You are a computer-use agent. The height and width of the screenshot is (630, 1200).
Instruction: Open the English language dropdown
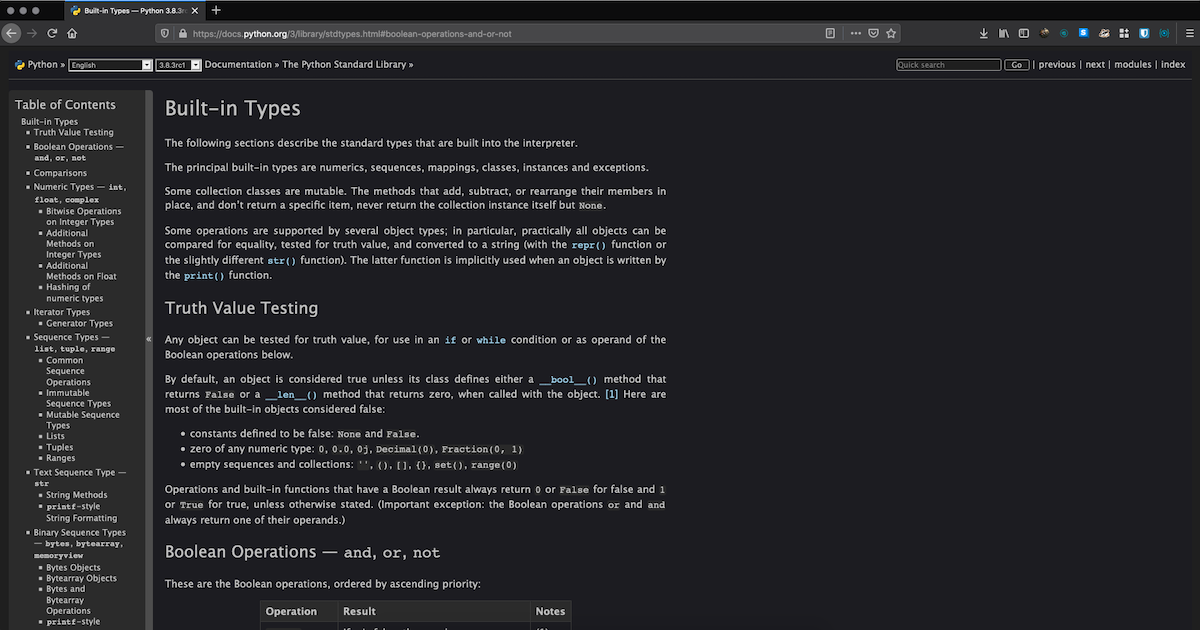[110, 65]
